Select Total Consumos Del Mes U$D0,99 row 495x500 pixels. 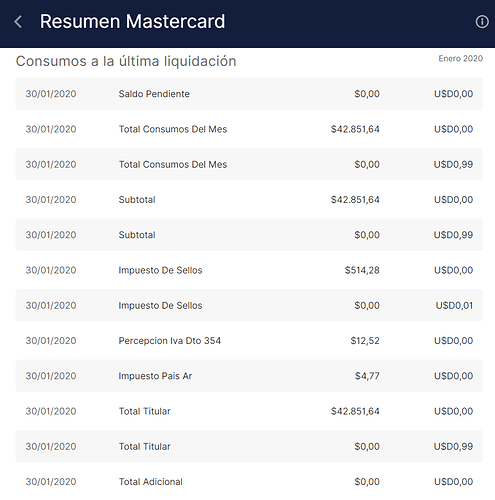[x=249, y=164]
